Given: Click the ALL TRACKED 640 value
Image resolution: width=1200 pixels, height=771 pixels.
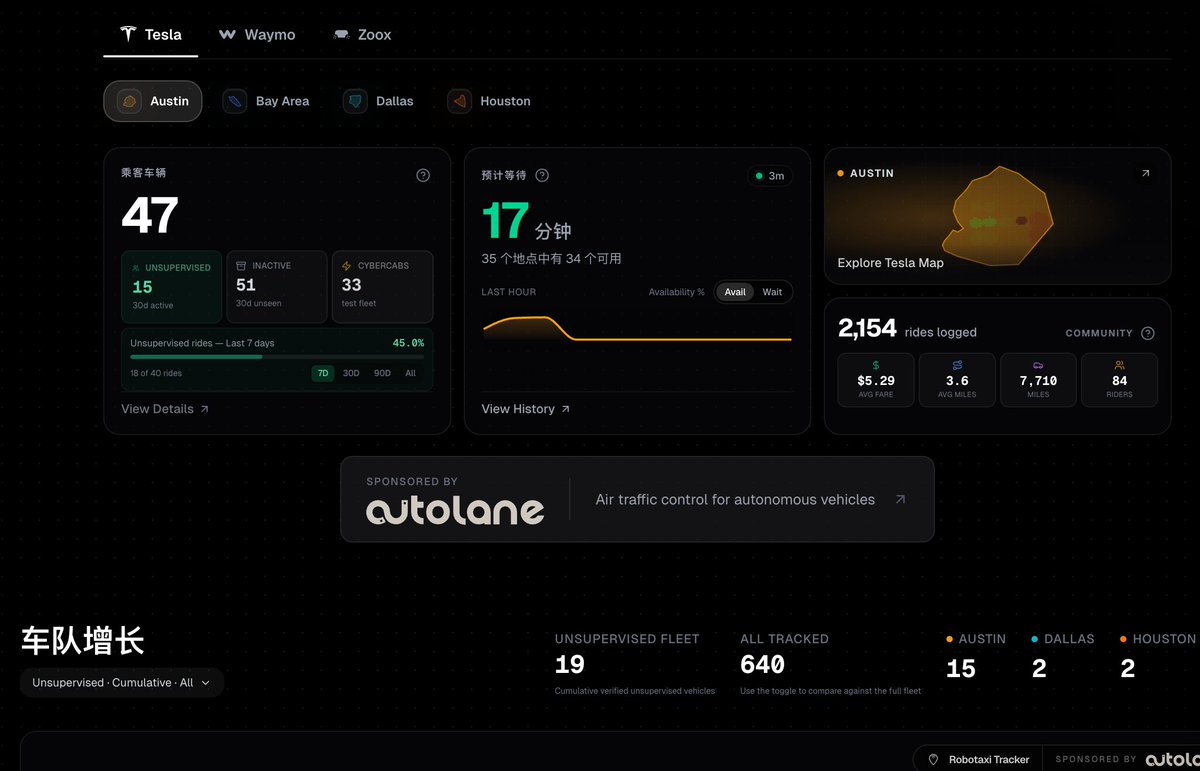Looking at the screenshot, I should point(763,665).
